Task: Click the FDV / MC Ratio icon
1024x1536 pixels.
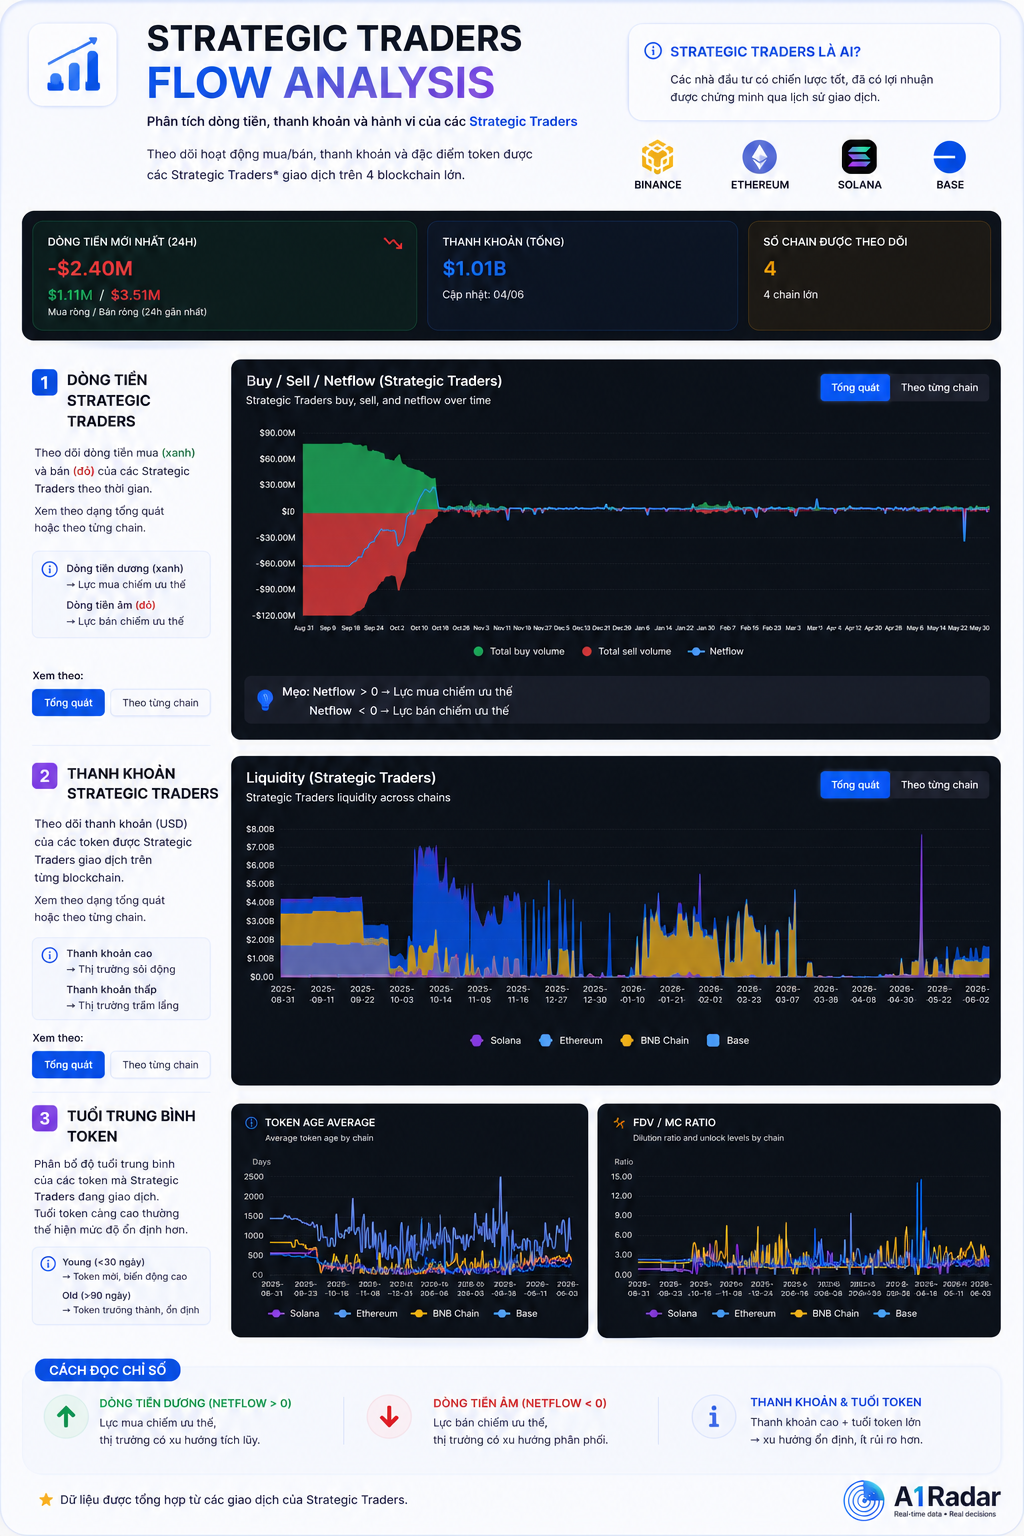Action: point(619,1123)
